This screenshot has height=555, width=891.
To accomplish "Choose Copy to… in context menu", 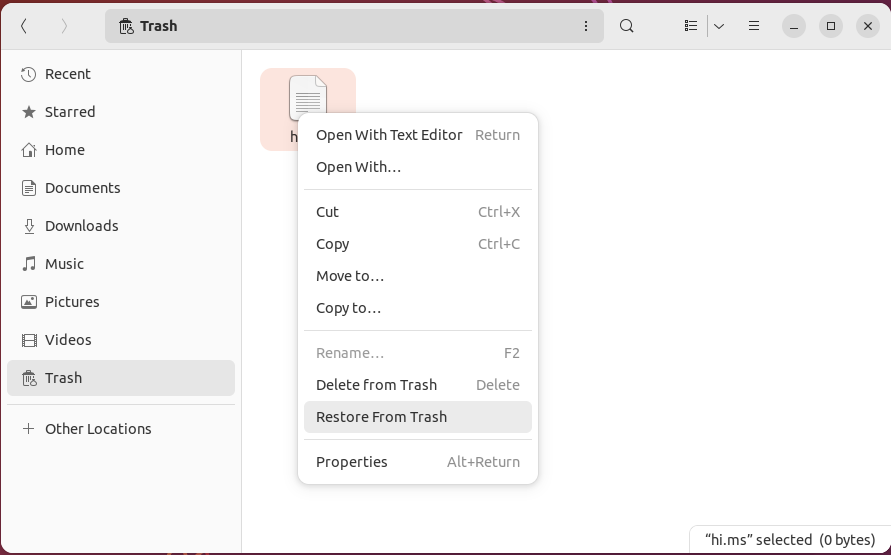I will click(x=418, y=308).
